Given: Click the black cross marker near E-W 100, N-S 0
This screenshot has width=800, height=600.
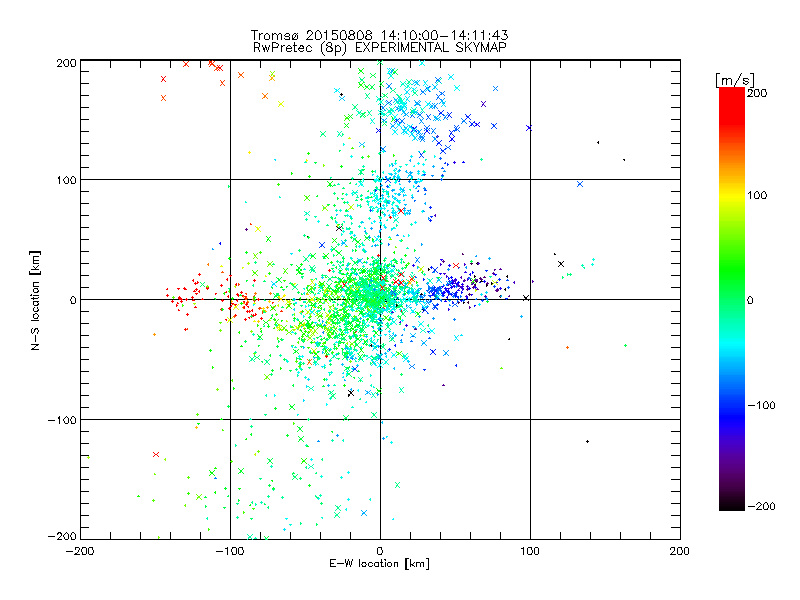Looking at the screenshot, I should pyautogui.click(x=526, y=298).
